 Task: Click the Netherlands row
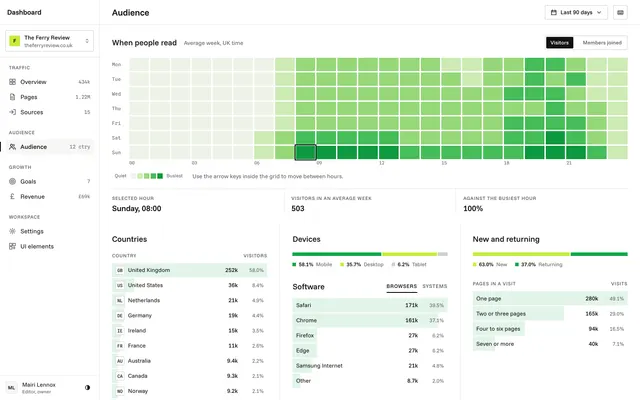pyautogui.click(x=189, y=300)
